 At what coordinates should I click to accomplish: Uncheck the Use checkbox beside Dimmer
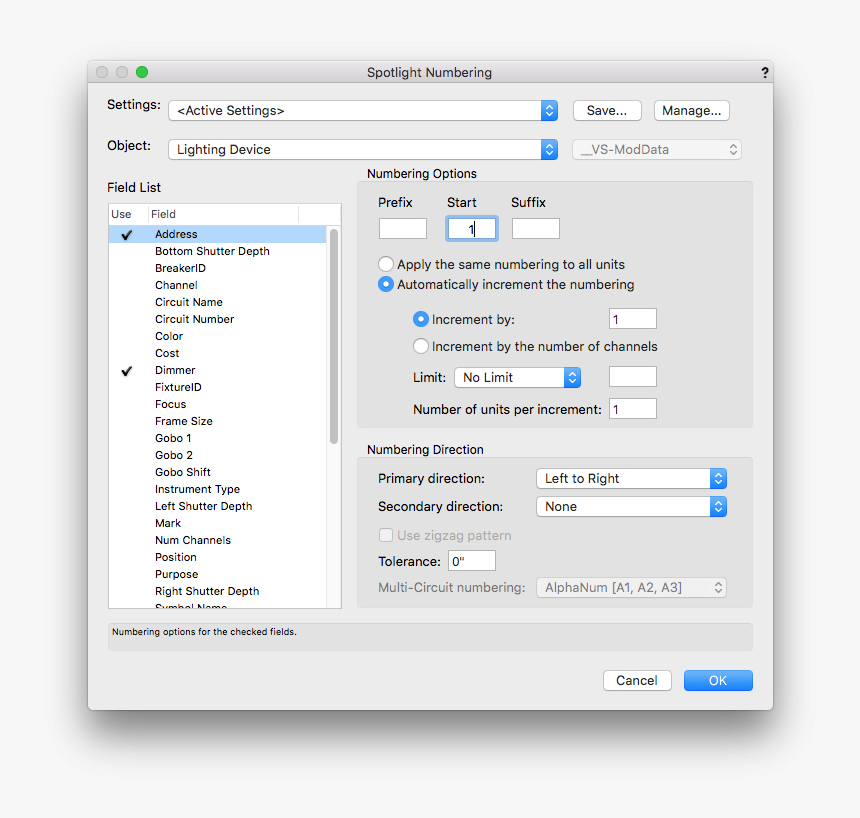(x=126, y=370)
